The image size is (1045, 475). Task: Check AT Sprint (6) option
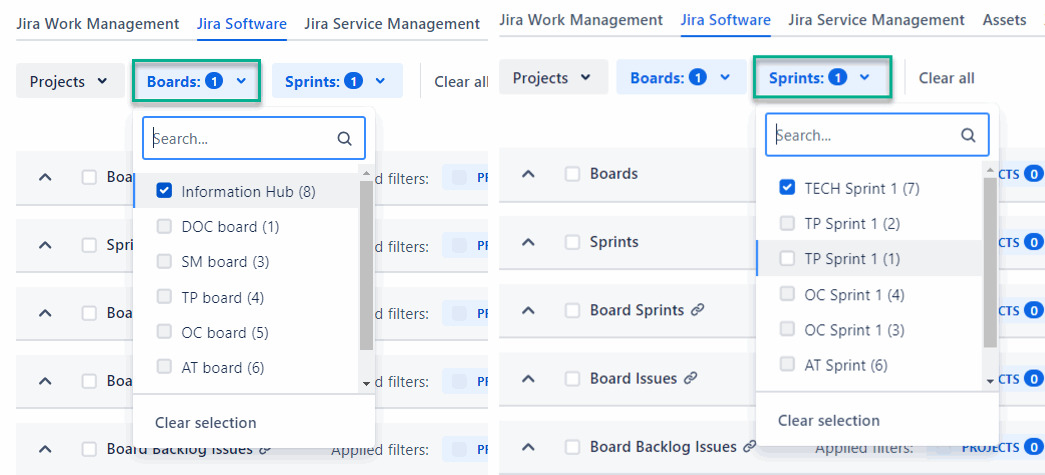pyautogui.click(x=787, y=364)
